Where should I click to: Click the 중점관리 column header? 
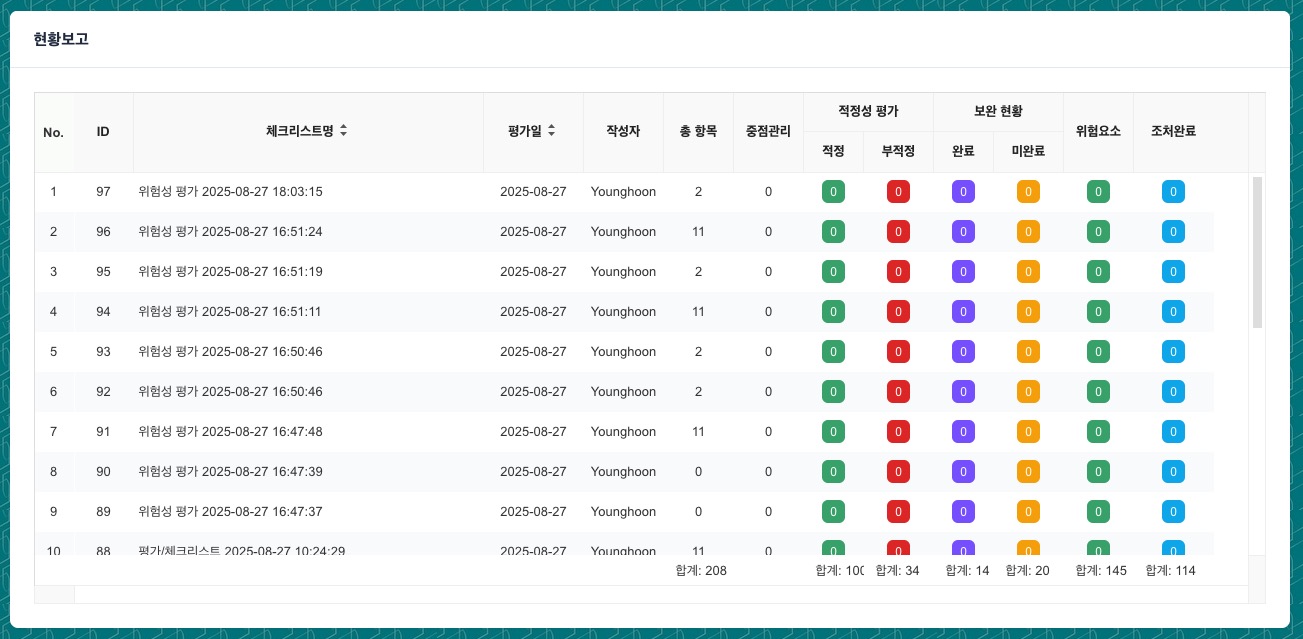click(x=768, y=131)
